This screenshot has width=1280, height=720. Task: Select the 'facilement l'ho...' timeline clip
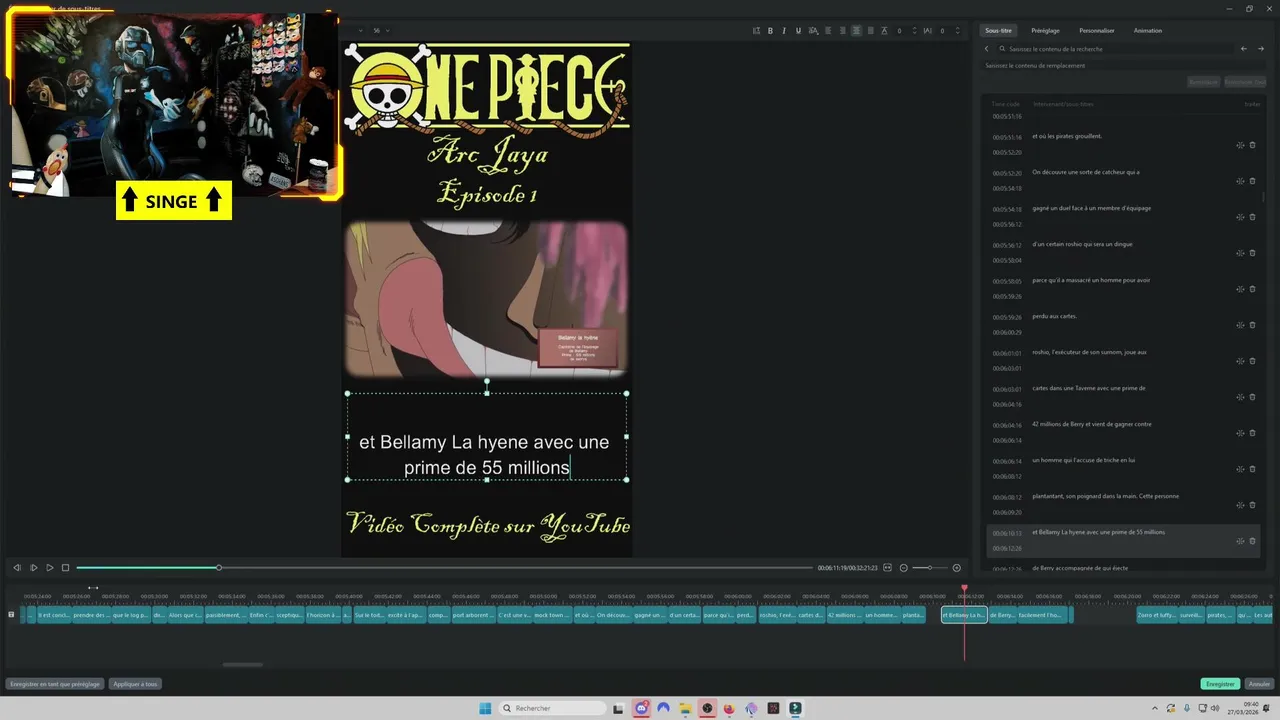point(1041,615)
